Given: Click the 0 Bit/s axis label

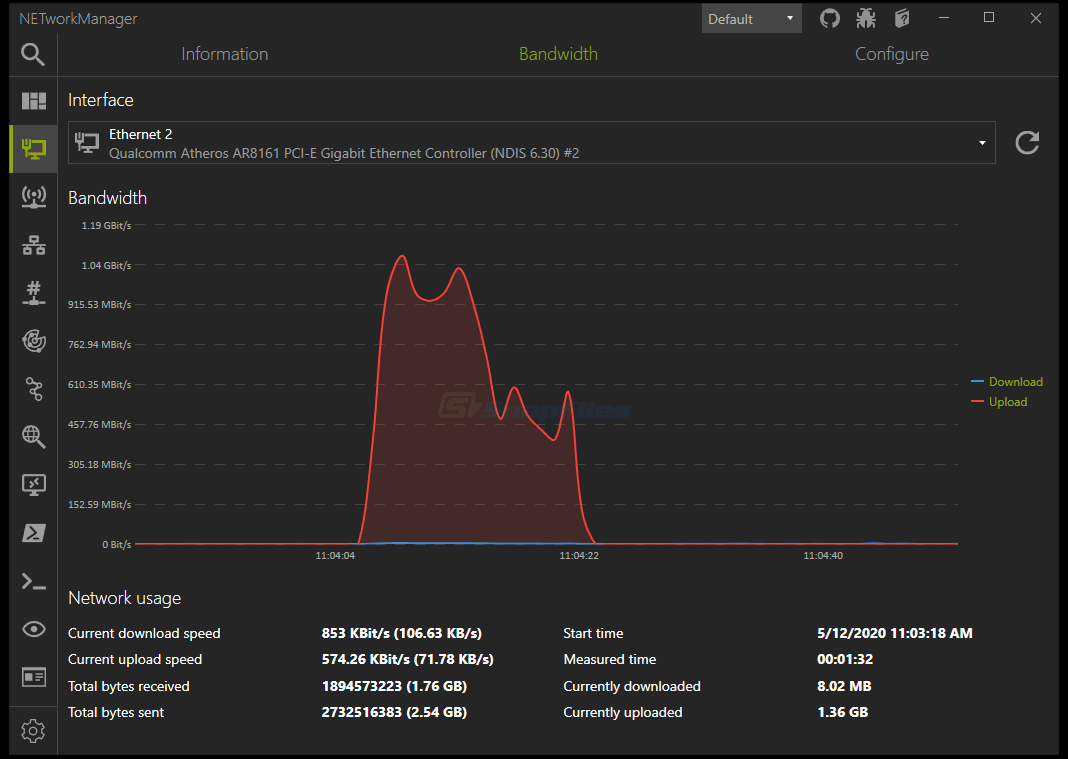Looking at the screenshot, I should click(x=116, y=544).
